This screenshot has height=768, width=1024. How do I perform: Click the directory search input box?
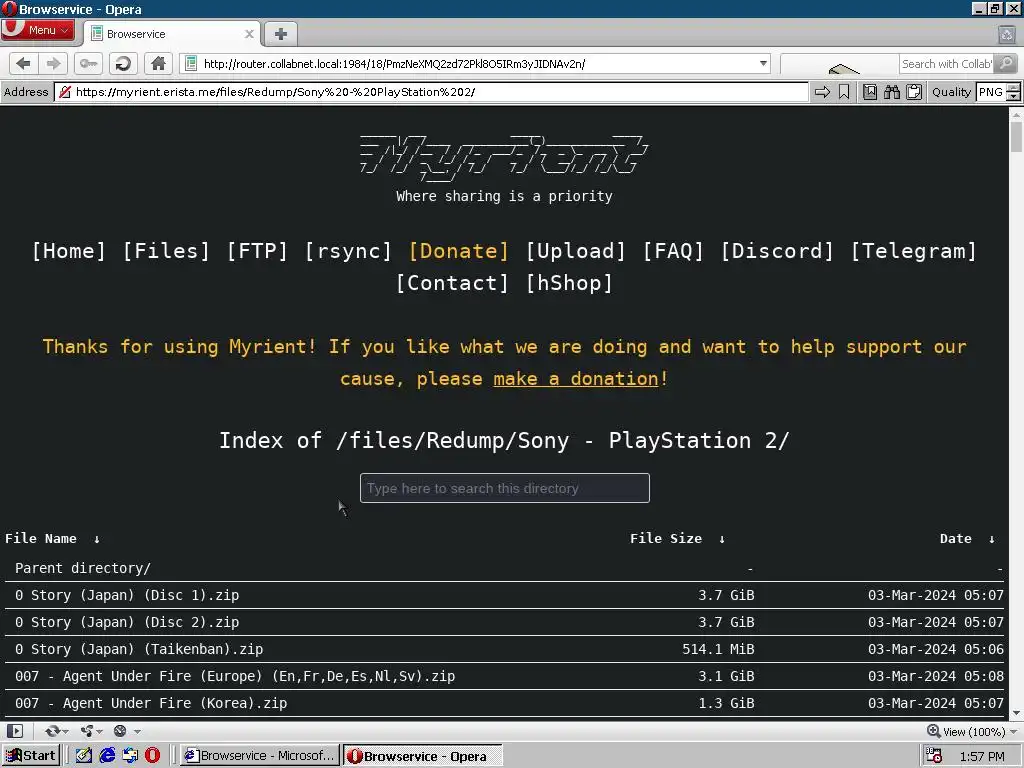click(504, 488)
